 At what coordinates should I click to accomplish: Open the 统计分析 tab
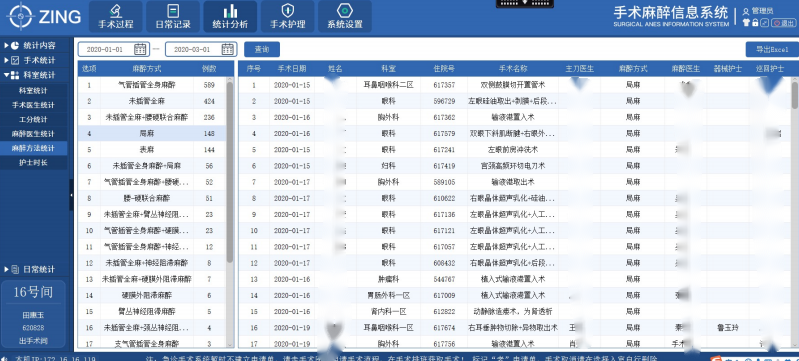click(230, 16)
